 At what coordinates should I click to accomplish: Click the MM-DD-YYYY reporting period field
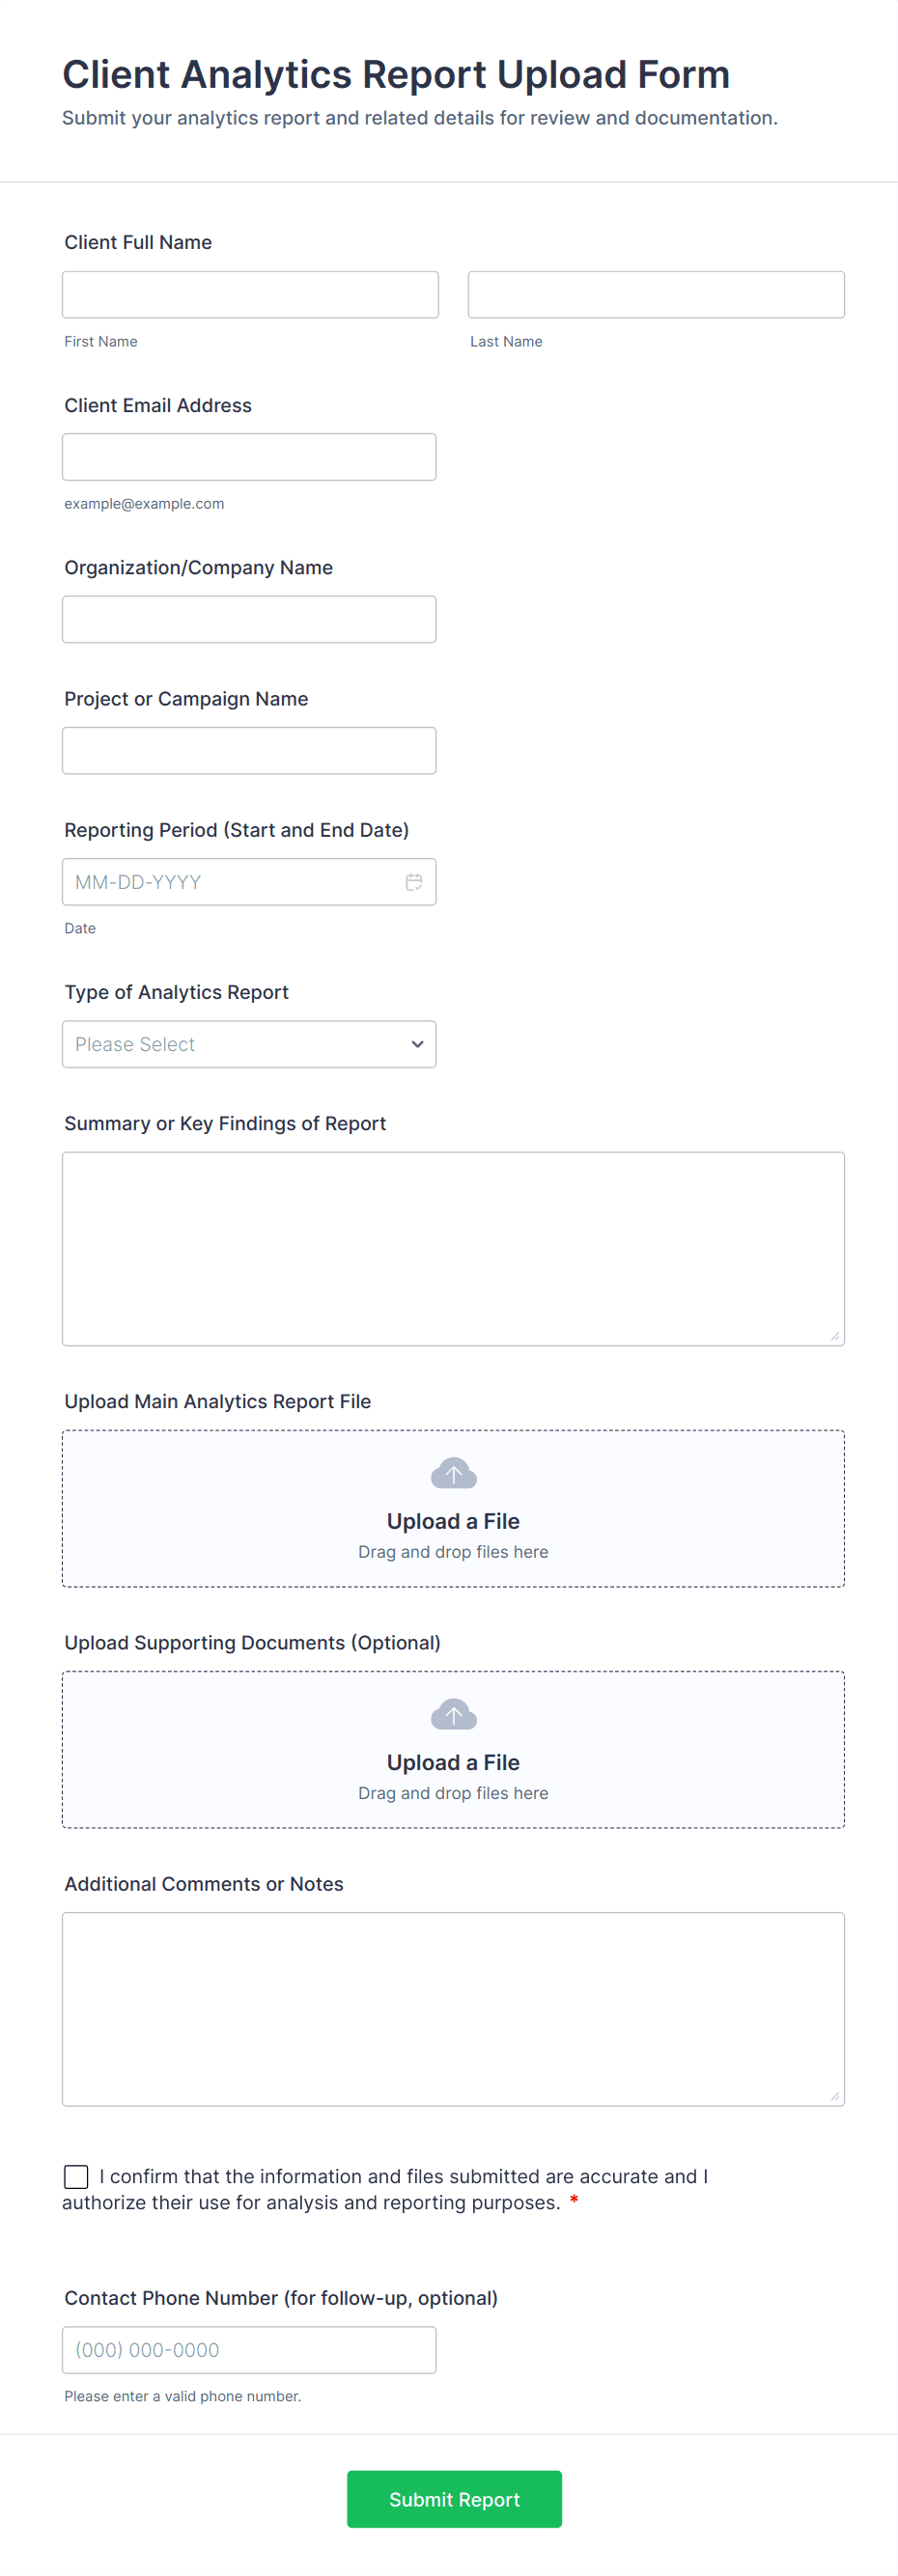coord(230,882)
